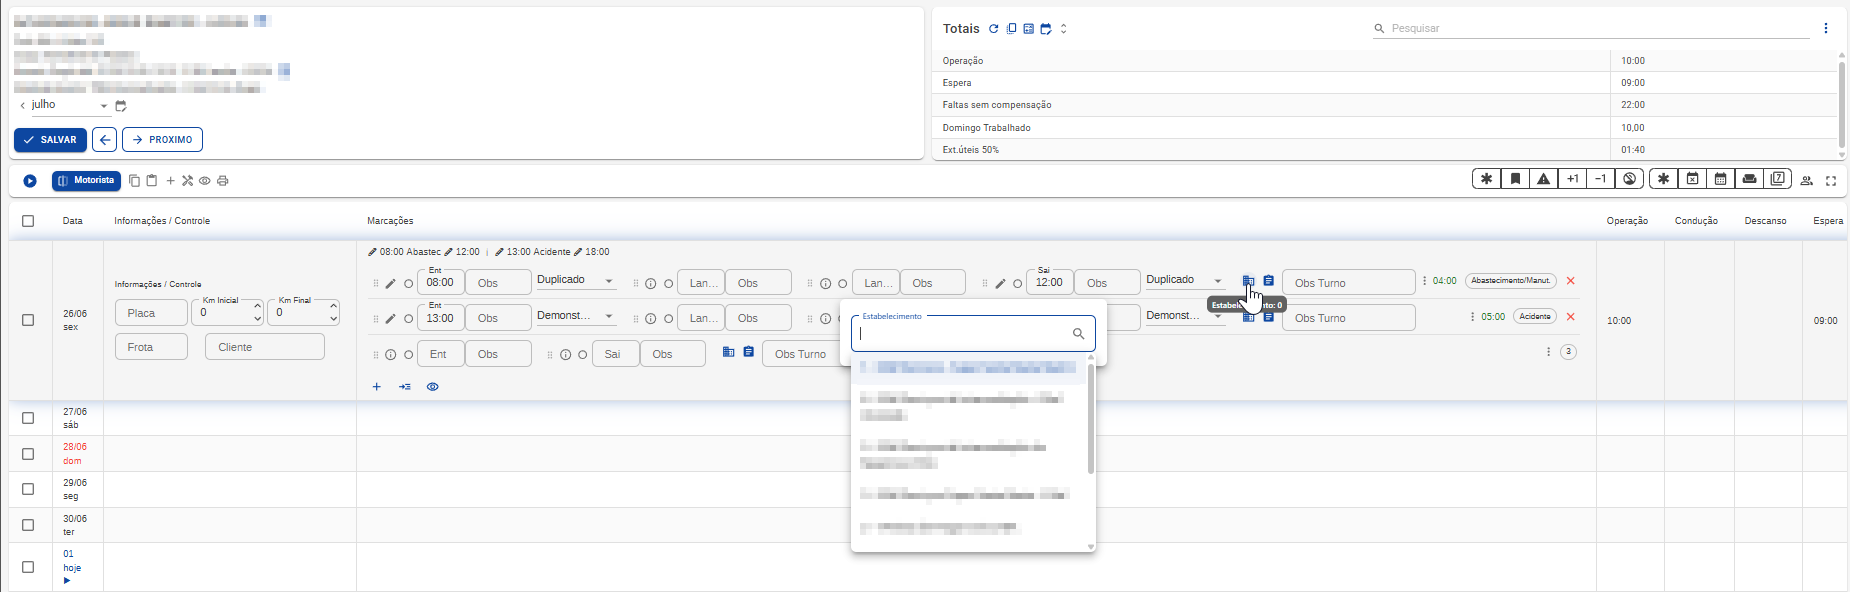
Task: Toggle the blue eye icon below the markings
Action: click(x=433, y=387)
